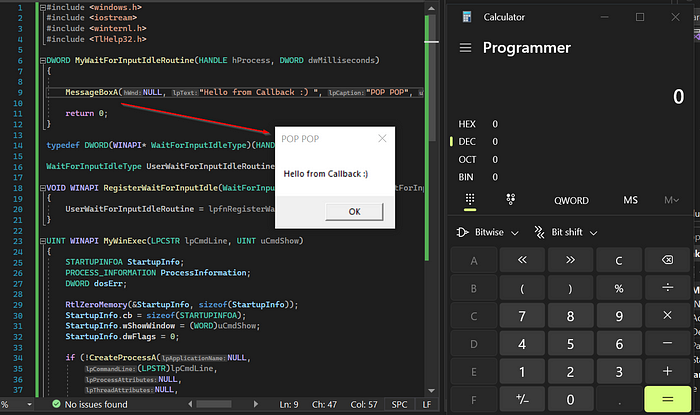Viewport: 700px width, 415px height.
Task: Click the percent modulo key
Action: (619, 288)
